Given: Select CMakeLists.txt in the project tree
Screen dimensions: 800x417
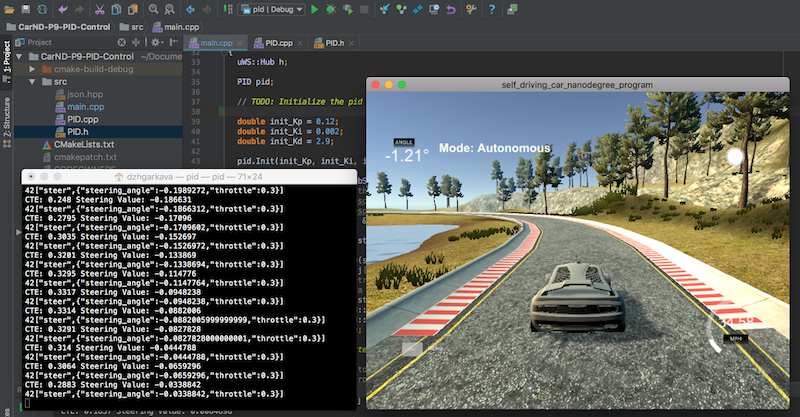Looking at the screenshot, I should (78, 144).
